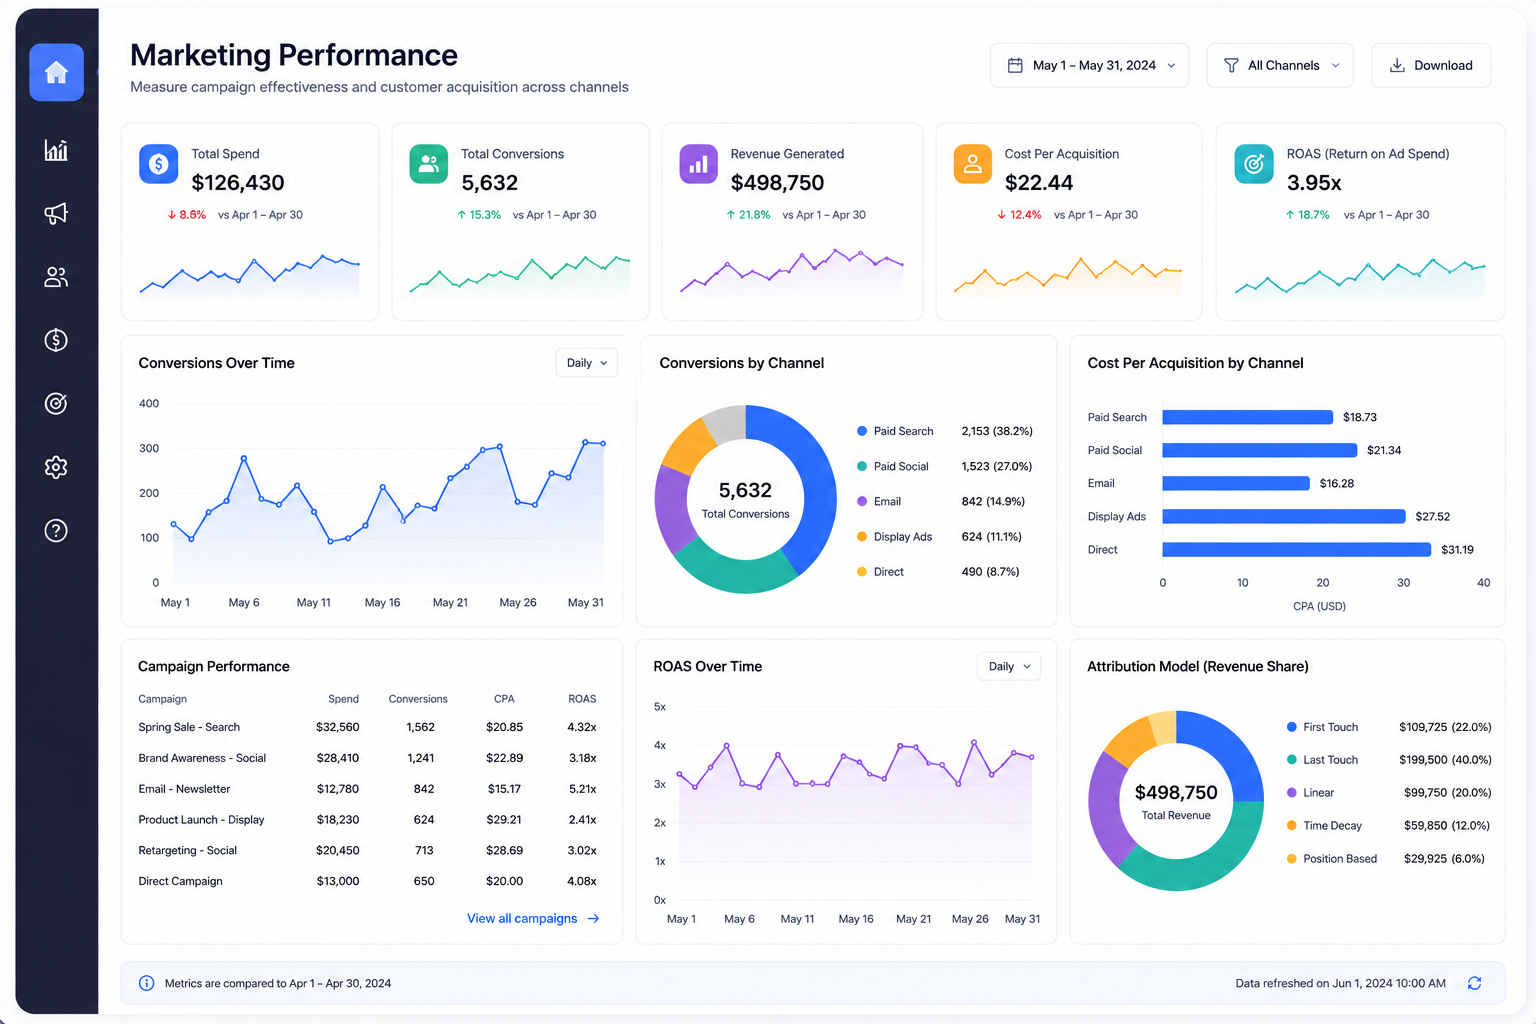Image resolution: width=1536 pixels, height=1024 pixels.
Task: Click the 4.32x ROAS cell for Spring Sale
Action: (x=581, y=727)
